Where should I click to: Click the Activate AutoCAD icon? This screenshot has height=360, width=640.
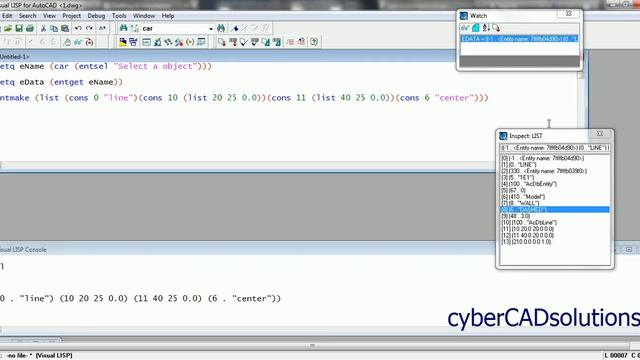point(122,42)
